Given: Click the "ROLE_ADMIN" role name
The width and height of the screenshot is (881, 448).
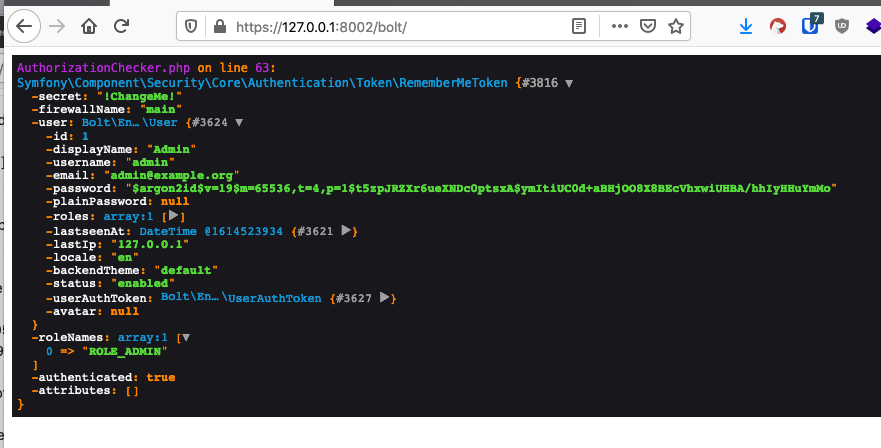Looking at the screenshot, I should (125, 351).
